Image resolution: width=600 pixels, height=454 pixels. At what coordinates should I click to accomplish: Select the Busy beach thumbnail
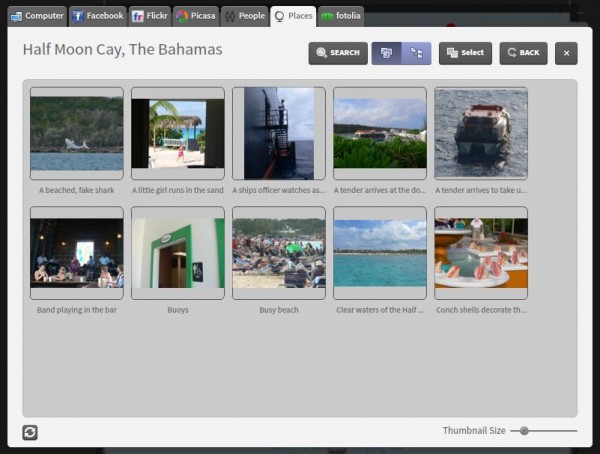[279, 253]
